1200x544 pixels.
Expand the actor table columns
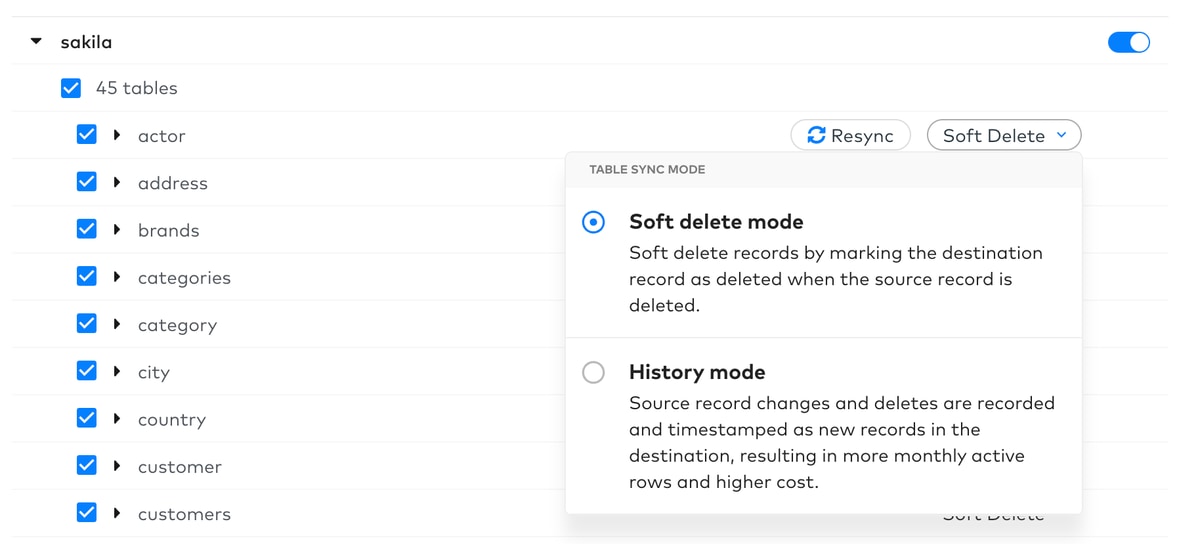point(117,135)
